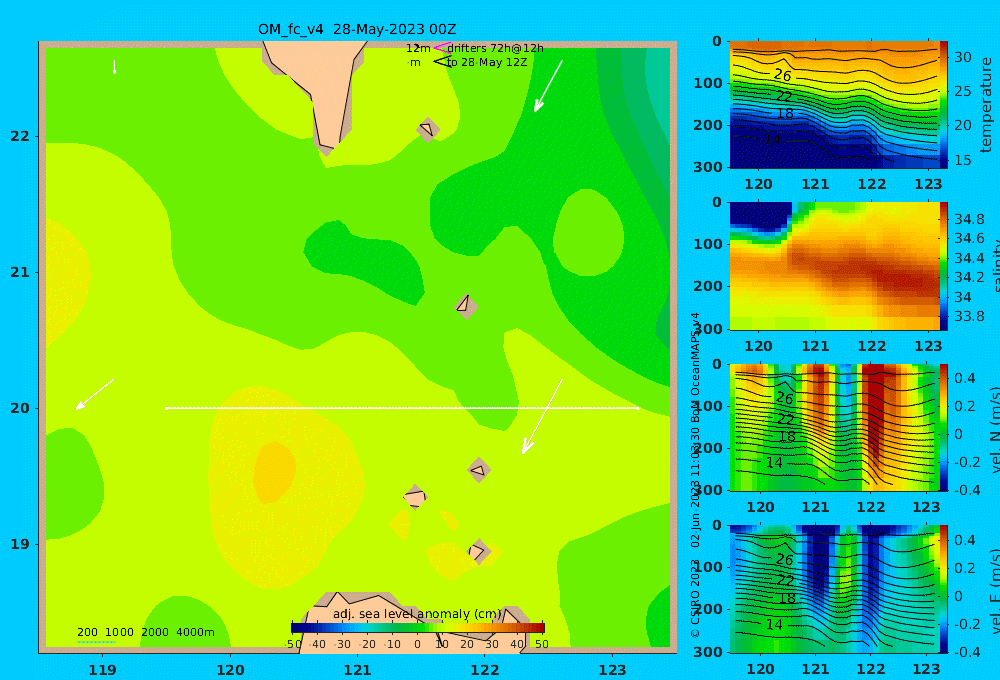This screenshot has width=1000, height=680.
Task: Click the '300' depth label of salinity plot
Action: pyautogui.click(x=708, y=329)
